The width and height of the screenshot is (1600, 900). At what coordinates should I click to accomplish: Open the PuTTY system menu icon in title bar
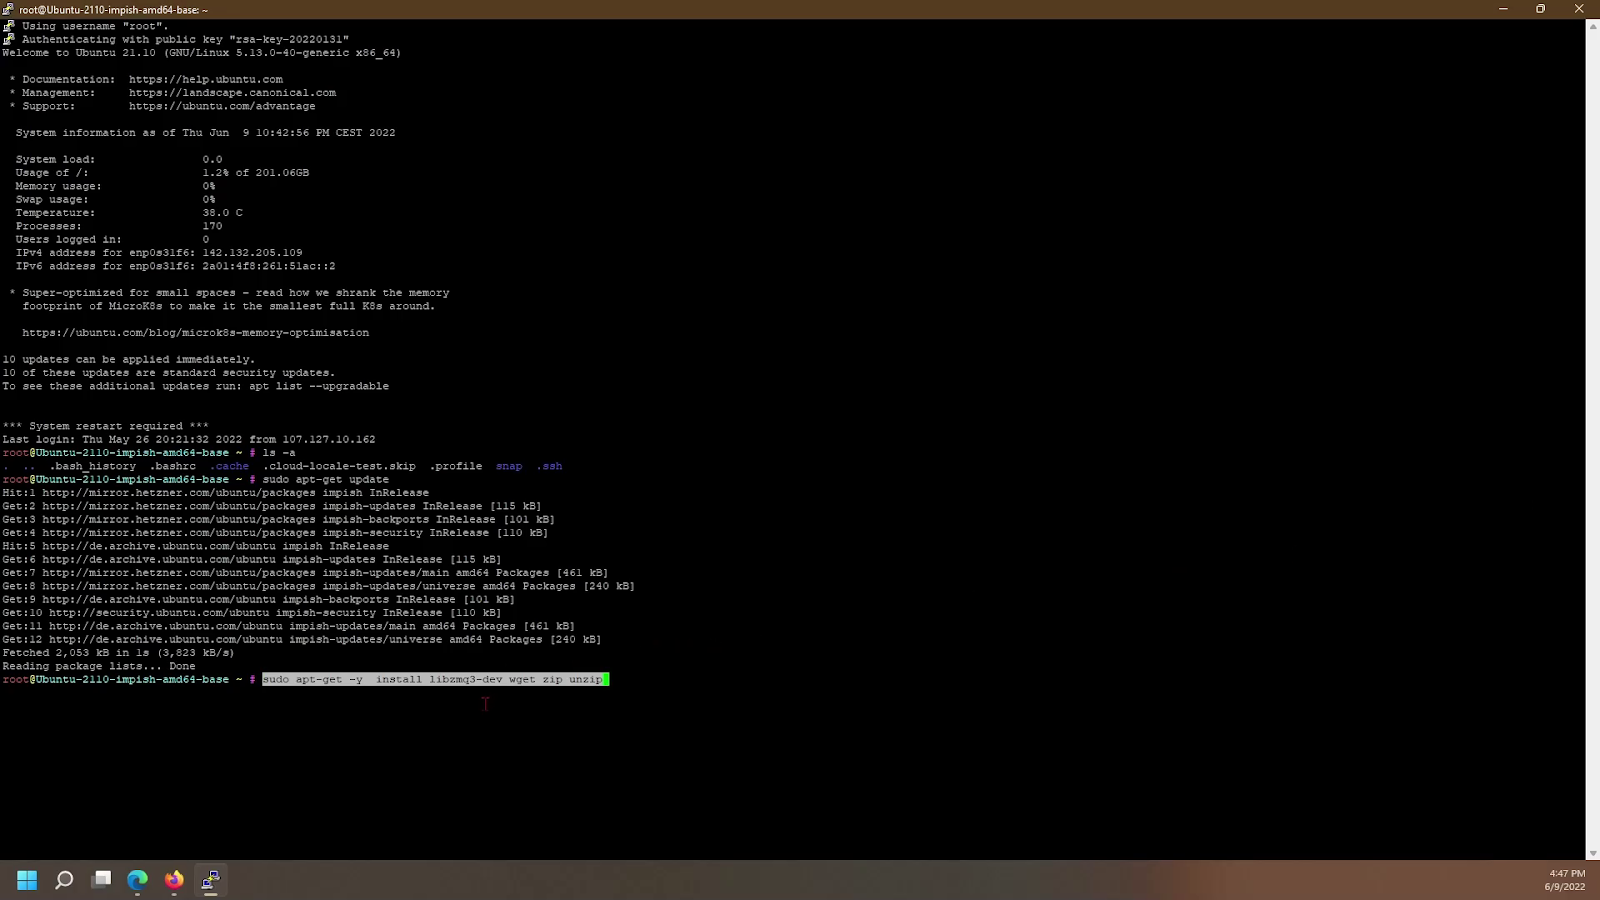coord(9,9)
